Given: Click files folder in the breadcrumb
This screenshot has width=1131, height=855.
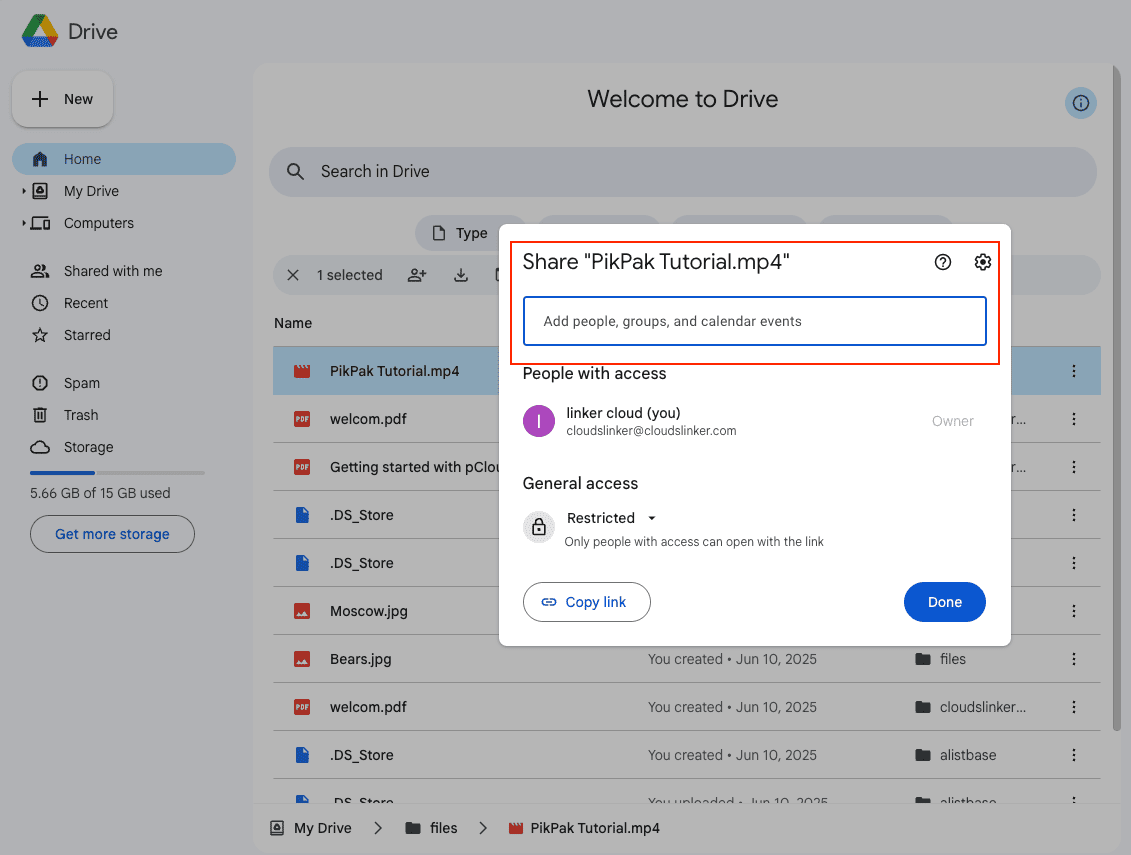Looking at the screenshot, I should [x=431, y=828].
